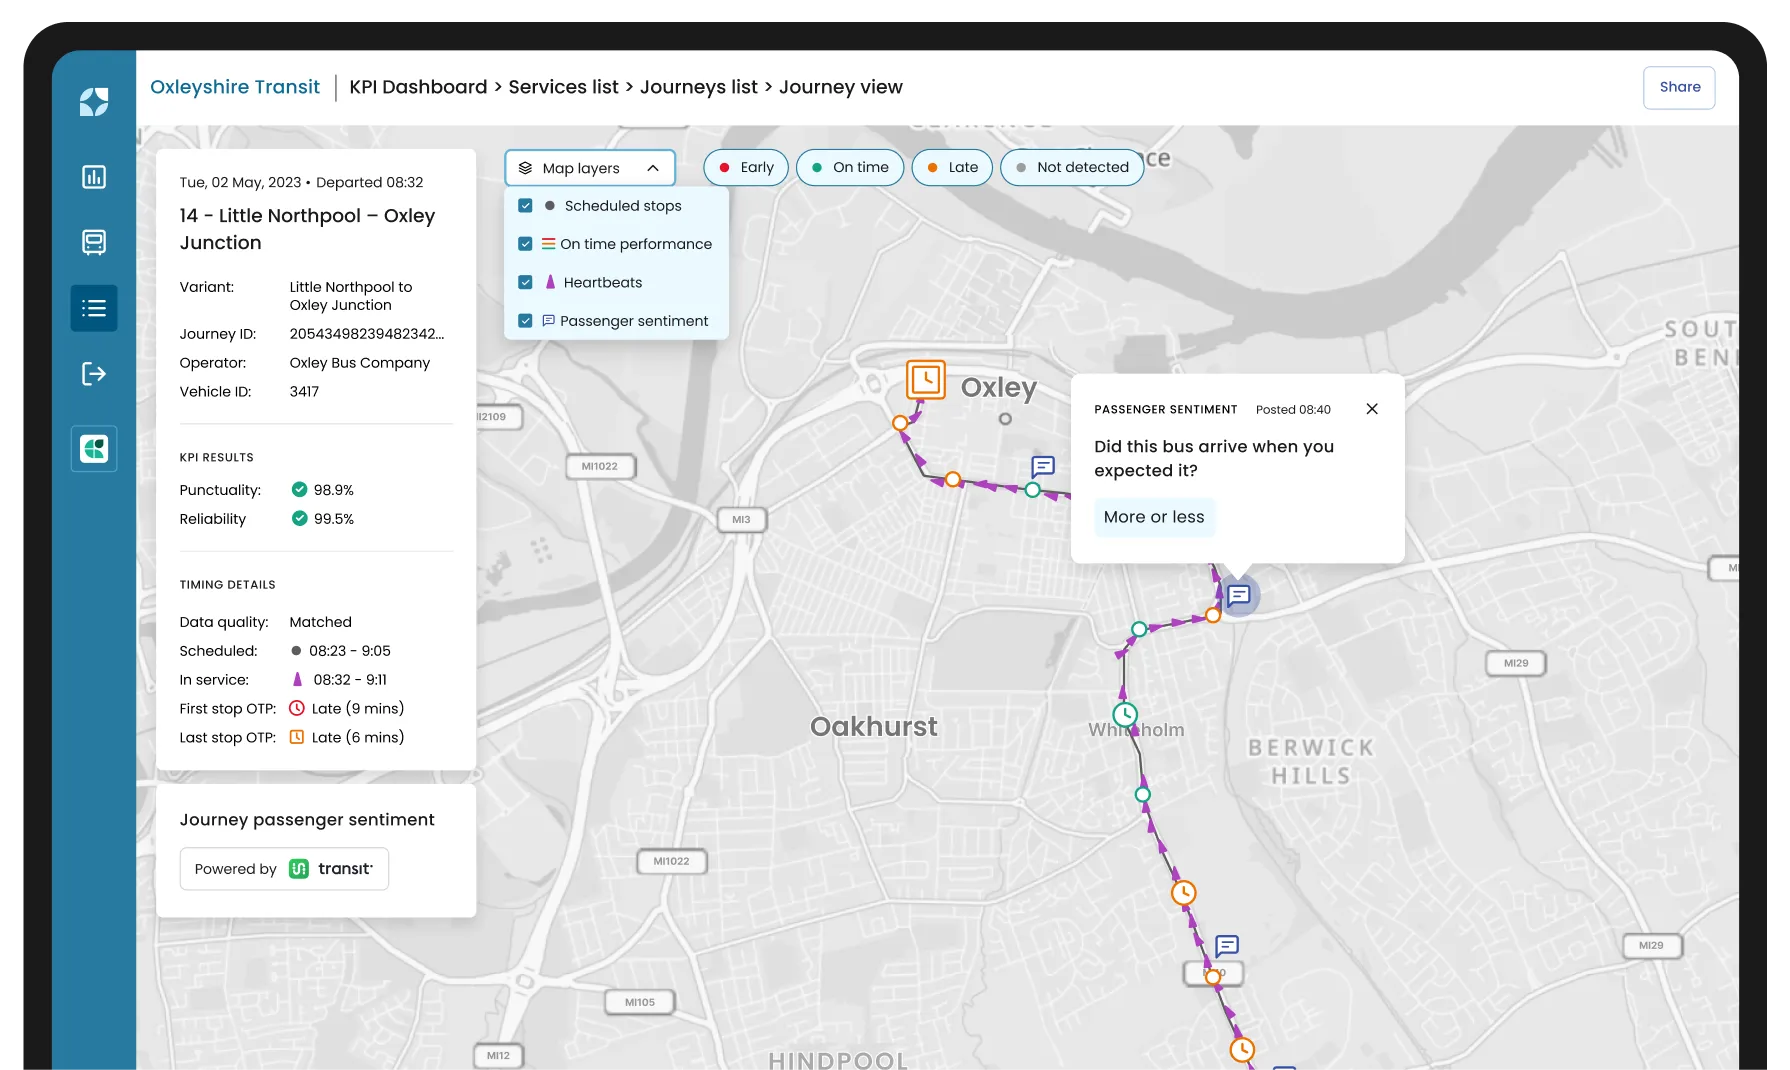
Task: Click the orange stop marker on route west of Oxley
Action: [x=953, y=480]
